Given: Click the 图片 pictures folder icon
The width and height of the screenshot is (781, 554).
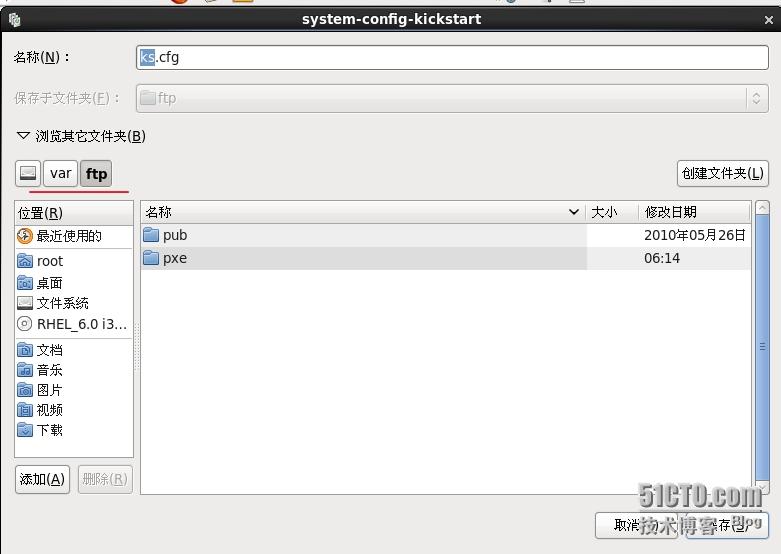Looking at the screenshot, I should point(25,389).
